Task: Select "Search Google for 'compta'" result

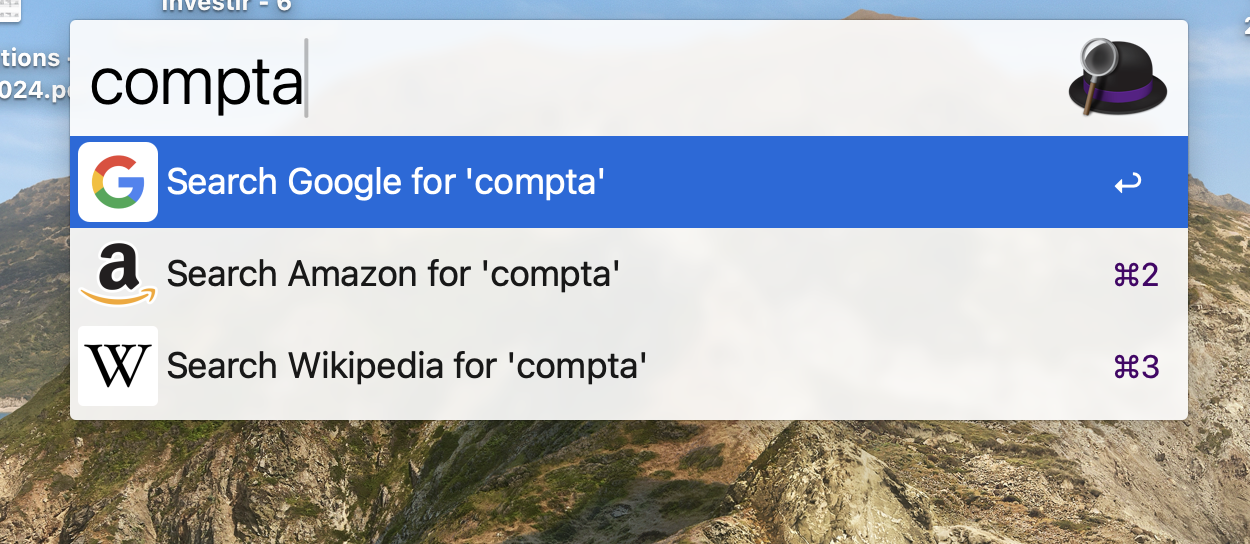Action: coord(386,182)
